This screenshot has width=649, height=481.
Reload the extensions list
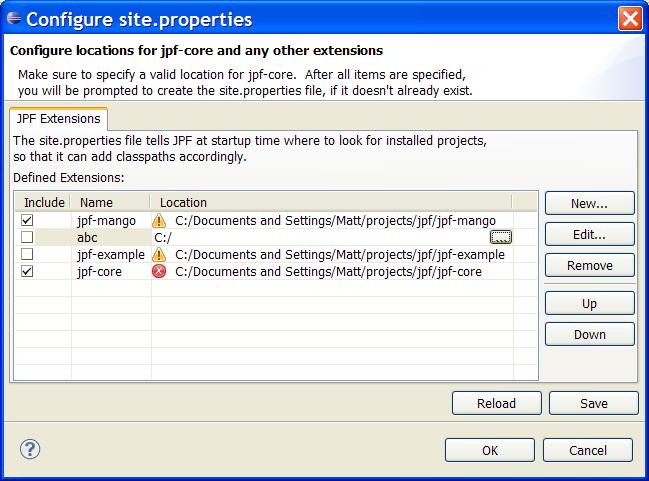(x=496, y=403)
